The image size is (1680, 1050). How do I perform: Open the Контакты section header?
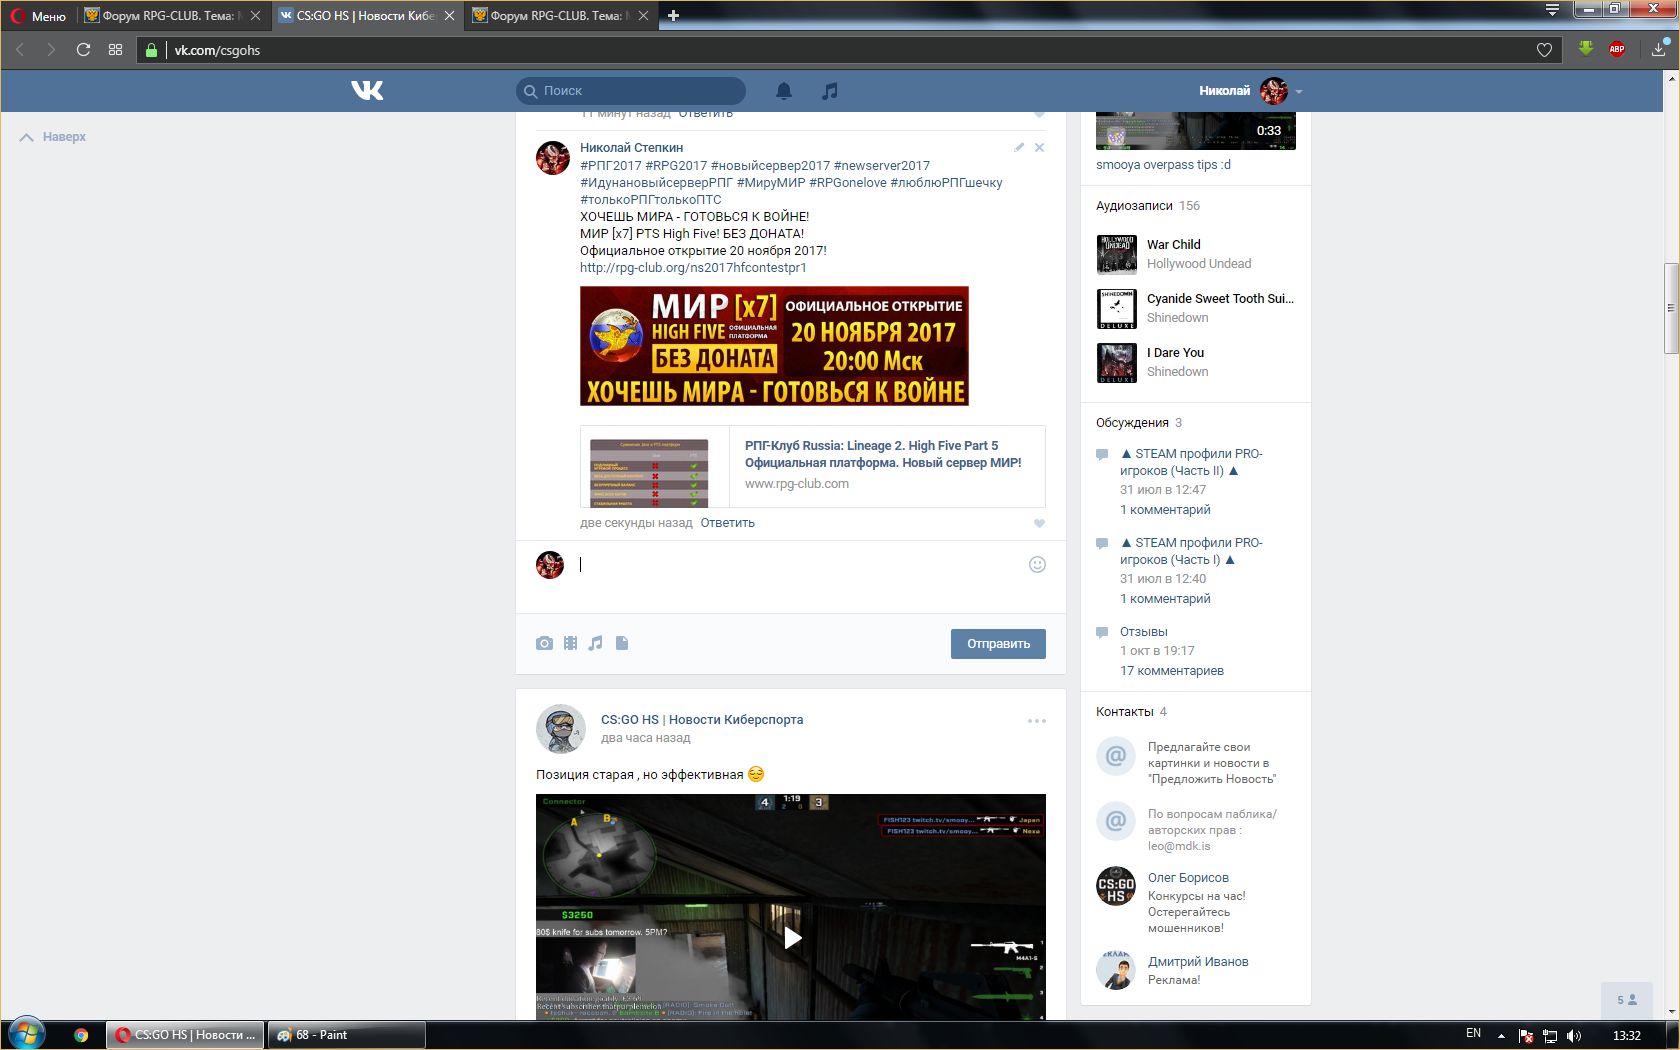point(1125,712)
